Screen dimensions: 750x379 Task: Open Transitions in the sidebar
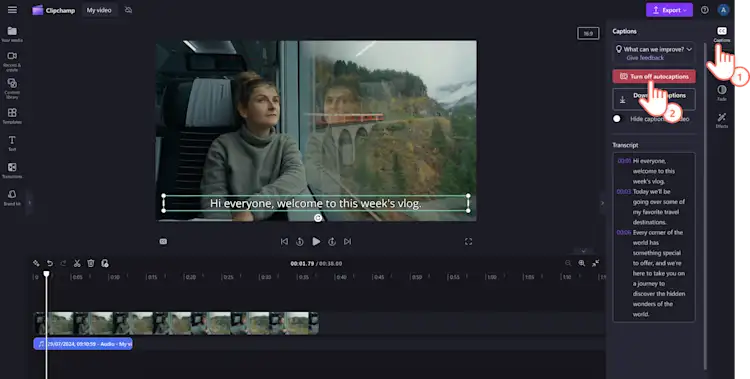(12, 170)
